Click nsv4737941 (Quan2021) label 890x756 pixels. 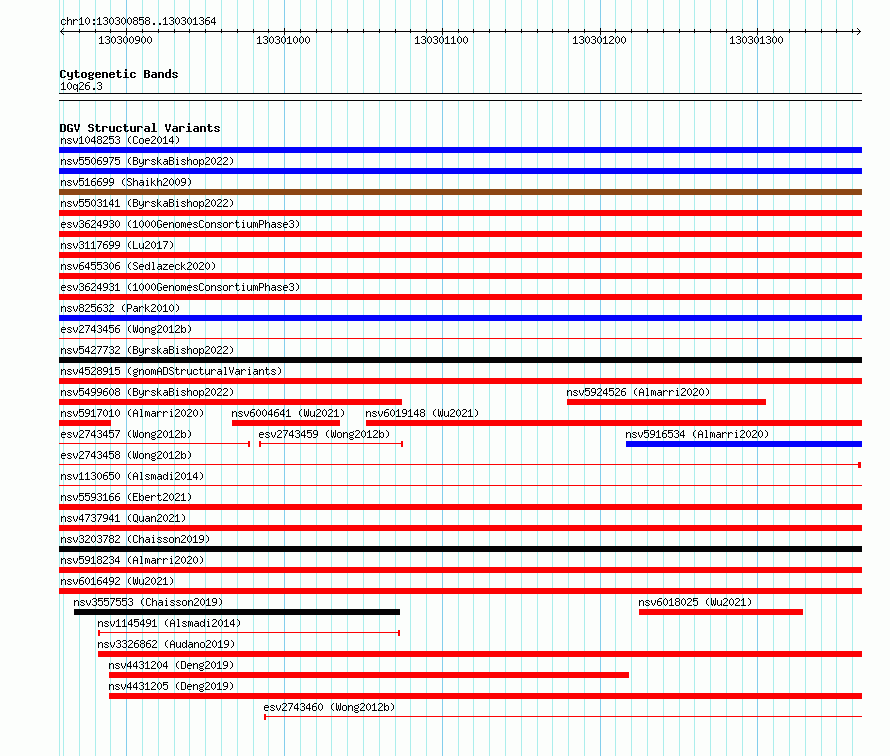(123, 518)
